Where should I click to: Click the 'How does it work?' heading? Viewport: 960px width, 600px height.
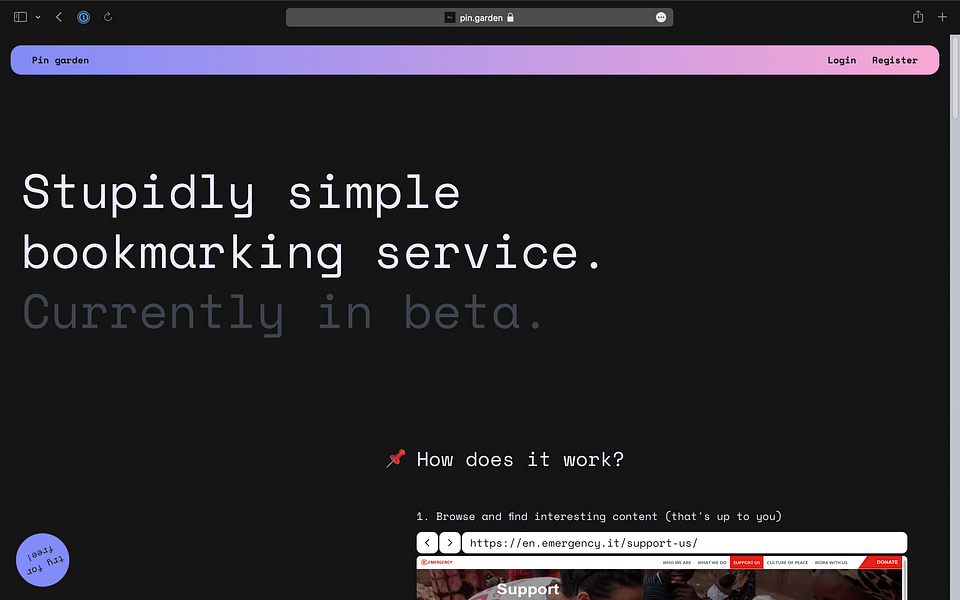pyautogui.click(x=520, y=459)
